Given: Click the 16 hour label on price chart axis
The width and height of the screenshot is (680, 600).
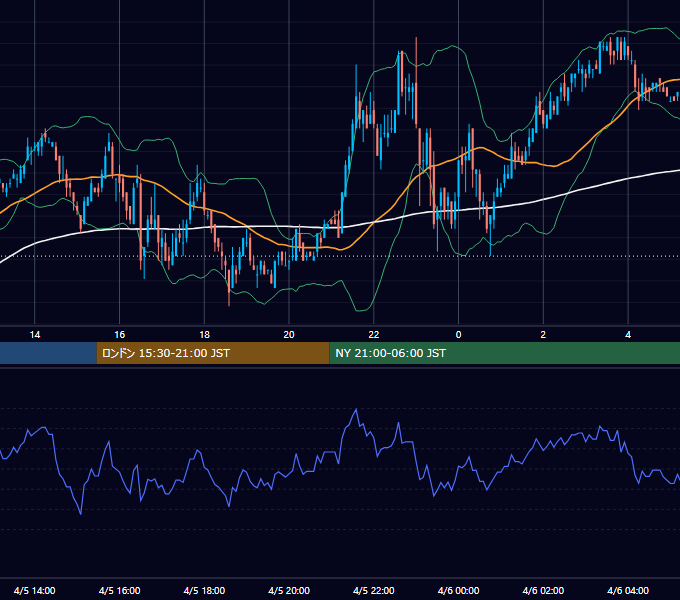Looking at the screenshot, I should [120, 335].
